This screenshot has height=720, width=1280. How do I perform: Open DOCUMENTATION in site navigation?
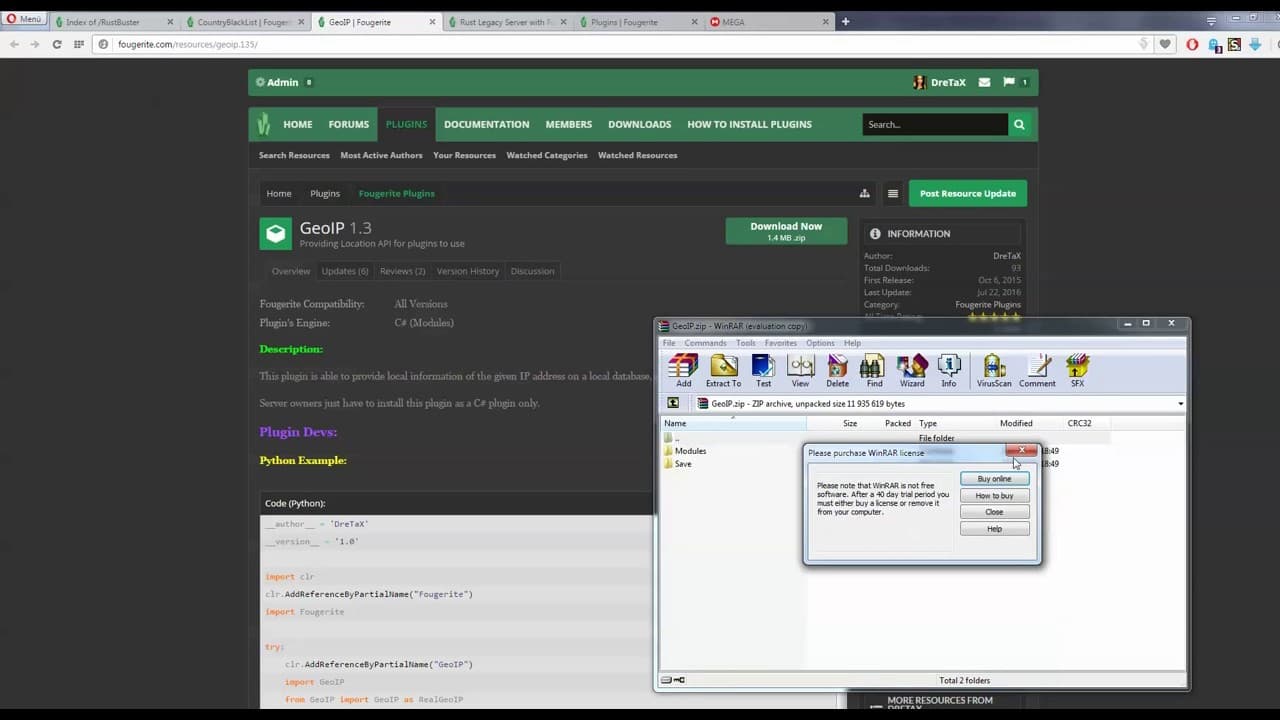point(487,124)
